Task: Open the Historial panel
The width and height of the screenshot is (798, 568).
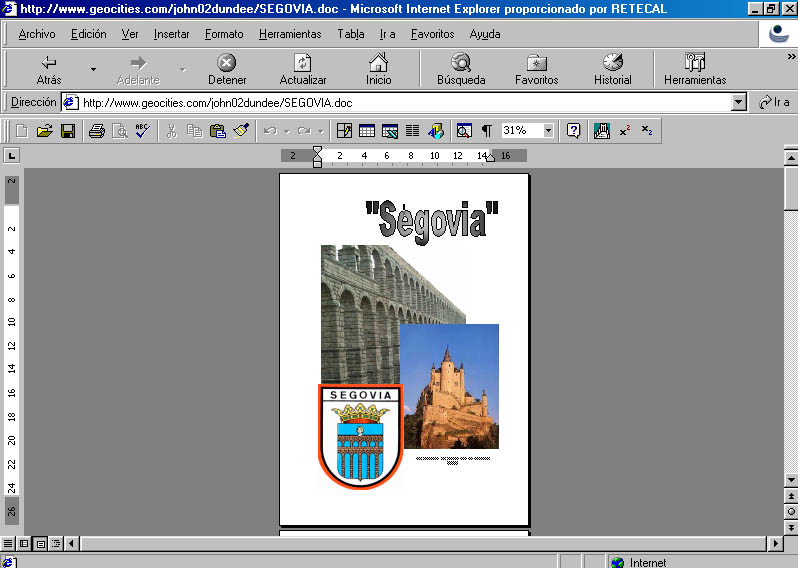Action: (x=612, y=69)
